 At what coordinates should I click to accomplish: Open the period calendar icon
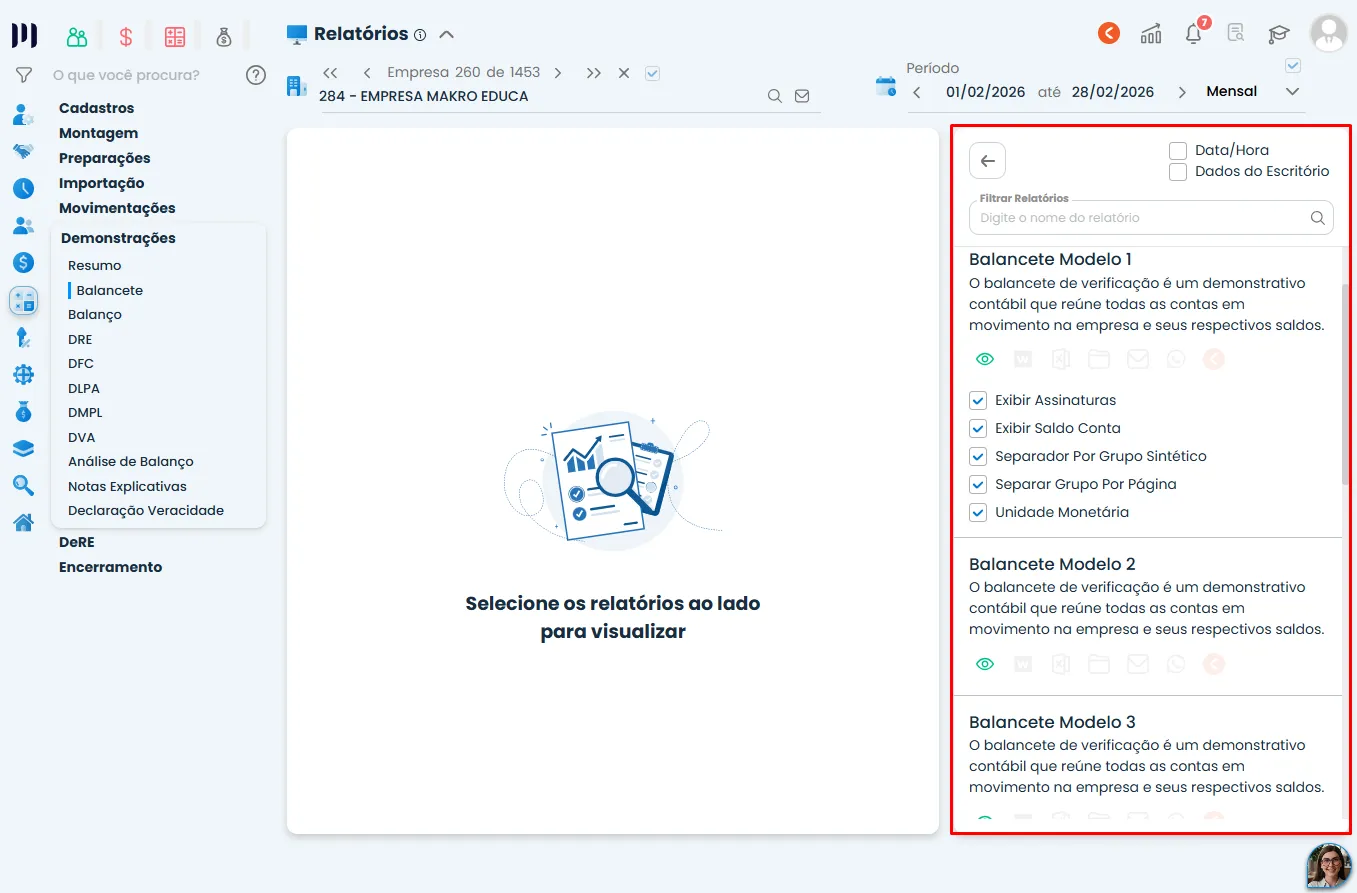point(886,86)
